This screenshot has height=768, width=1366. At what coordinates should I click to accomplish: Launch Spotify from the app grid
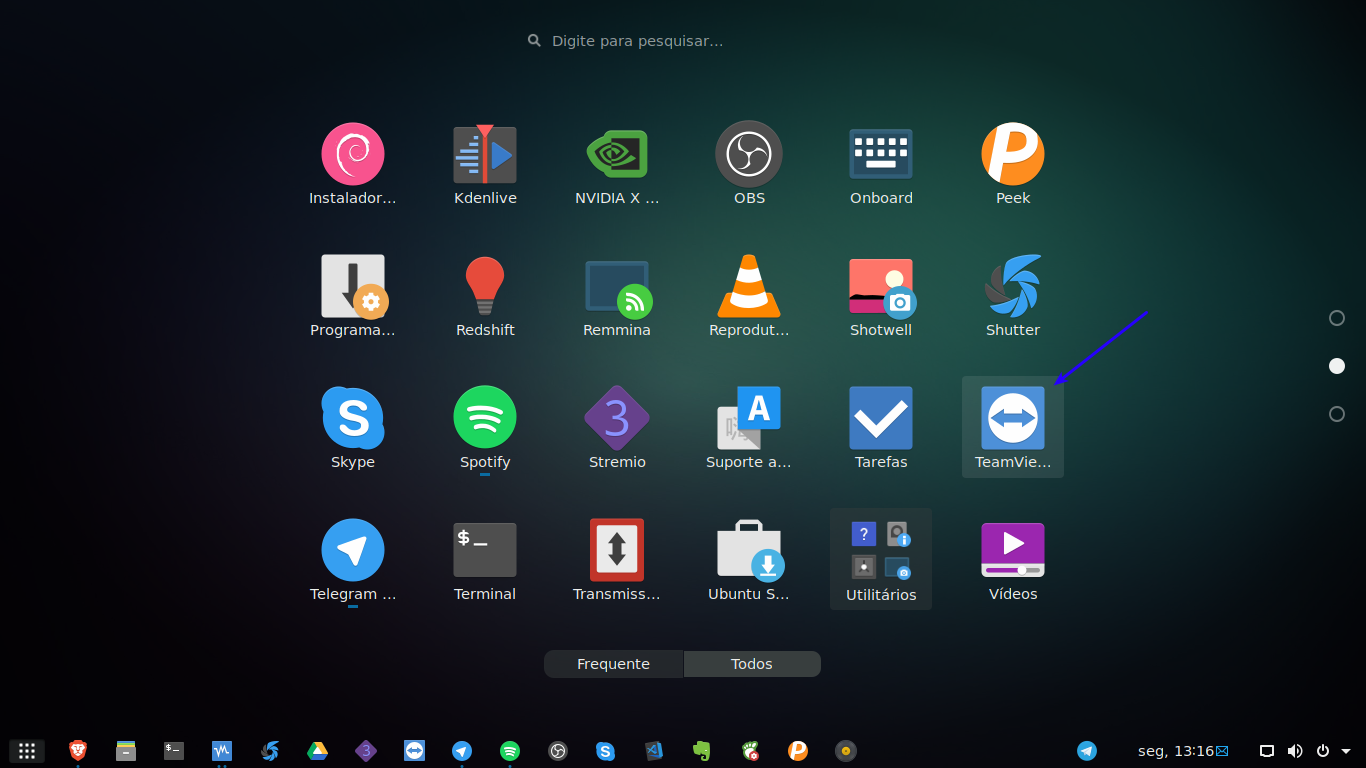tap(485, 429)
